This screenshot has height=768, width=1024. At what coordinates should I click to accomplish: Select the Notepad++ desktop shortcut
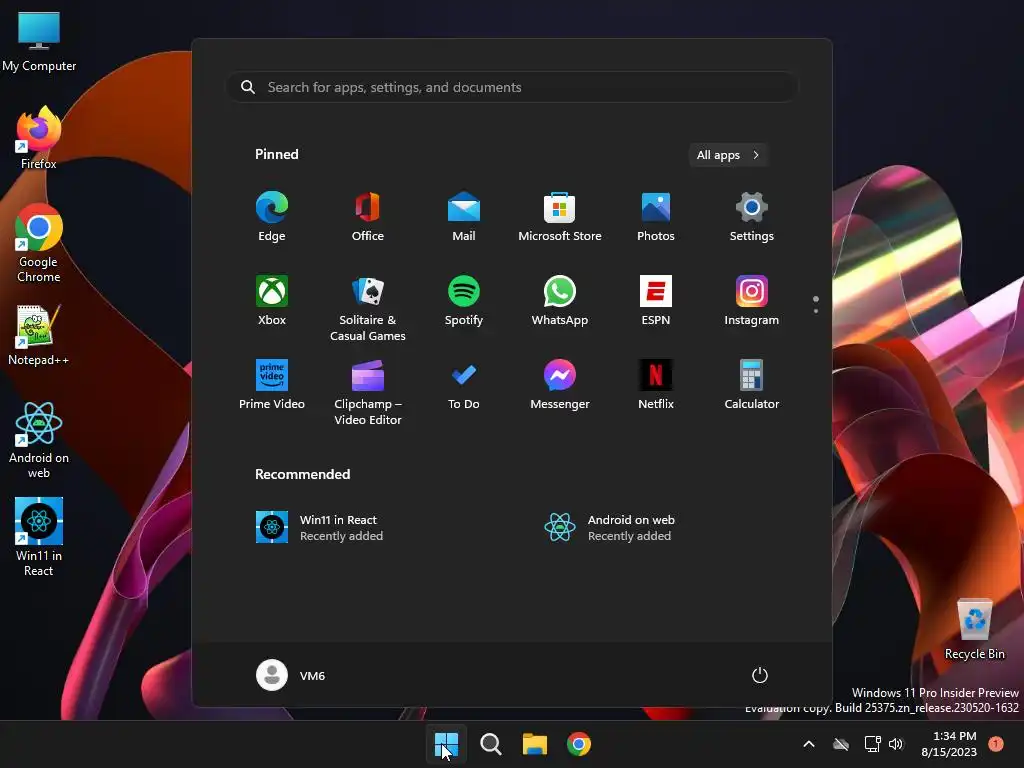tap(39, 335)
